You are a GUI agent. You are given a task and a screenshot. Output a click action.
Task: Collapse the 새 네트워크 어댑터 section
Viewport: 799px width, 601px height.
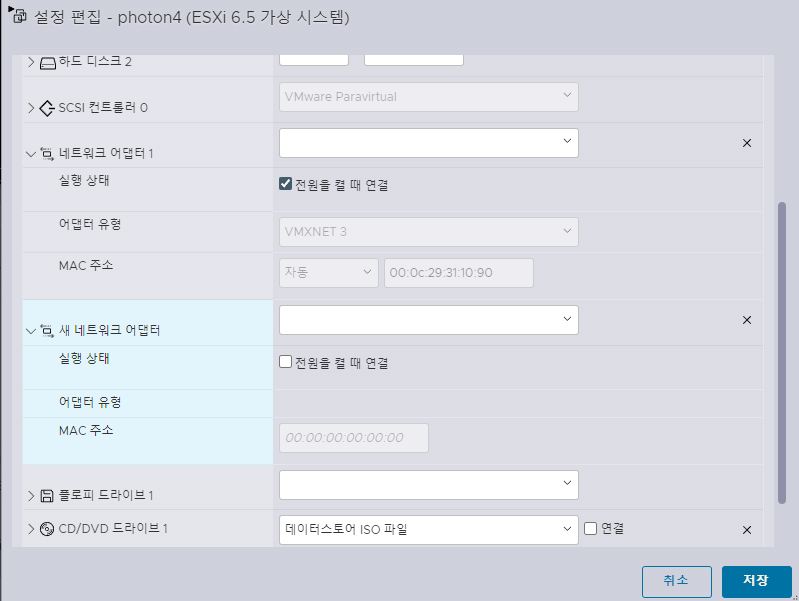point(31,331)
